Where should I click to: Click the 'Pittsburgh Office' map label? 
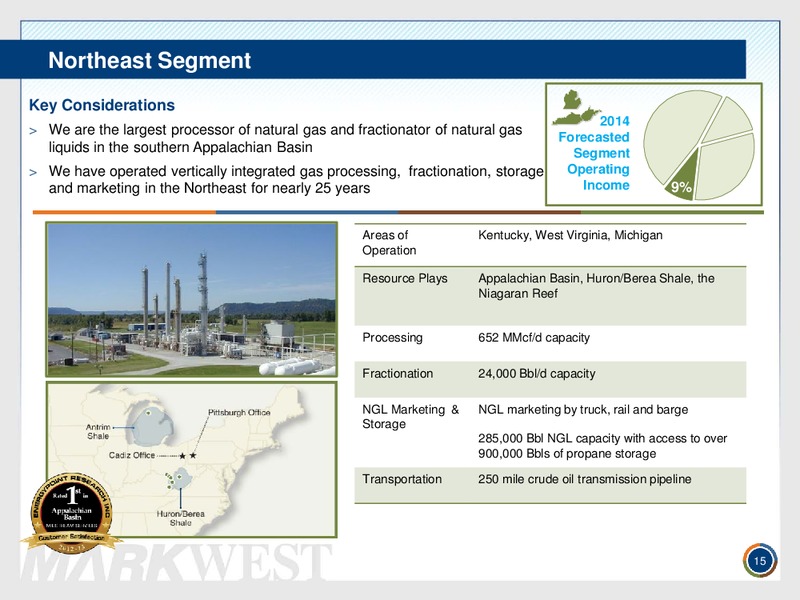239,412
